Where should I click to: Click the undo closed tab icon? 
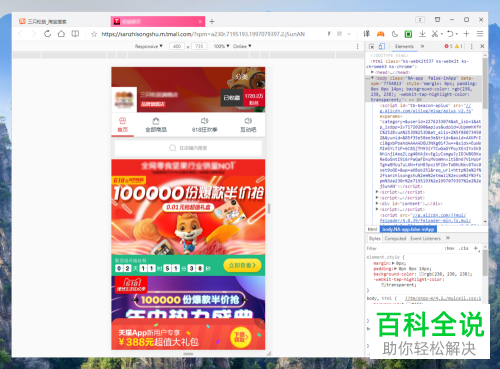[450, 34]
